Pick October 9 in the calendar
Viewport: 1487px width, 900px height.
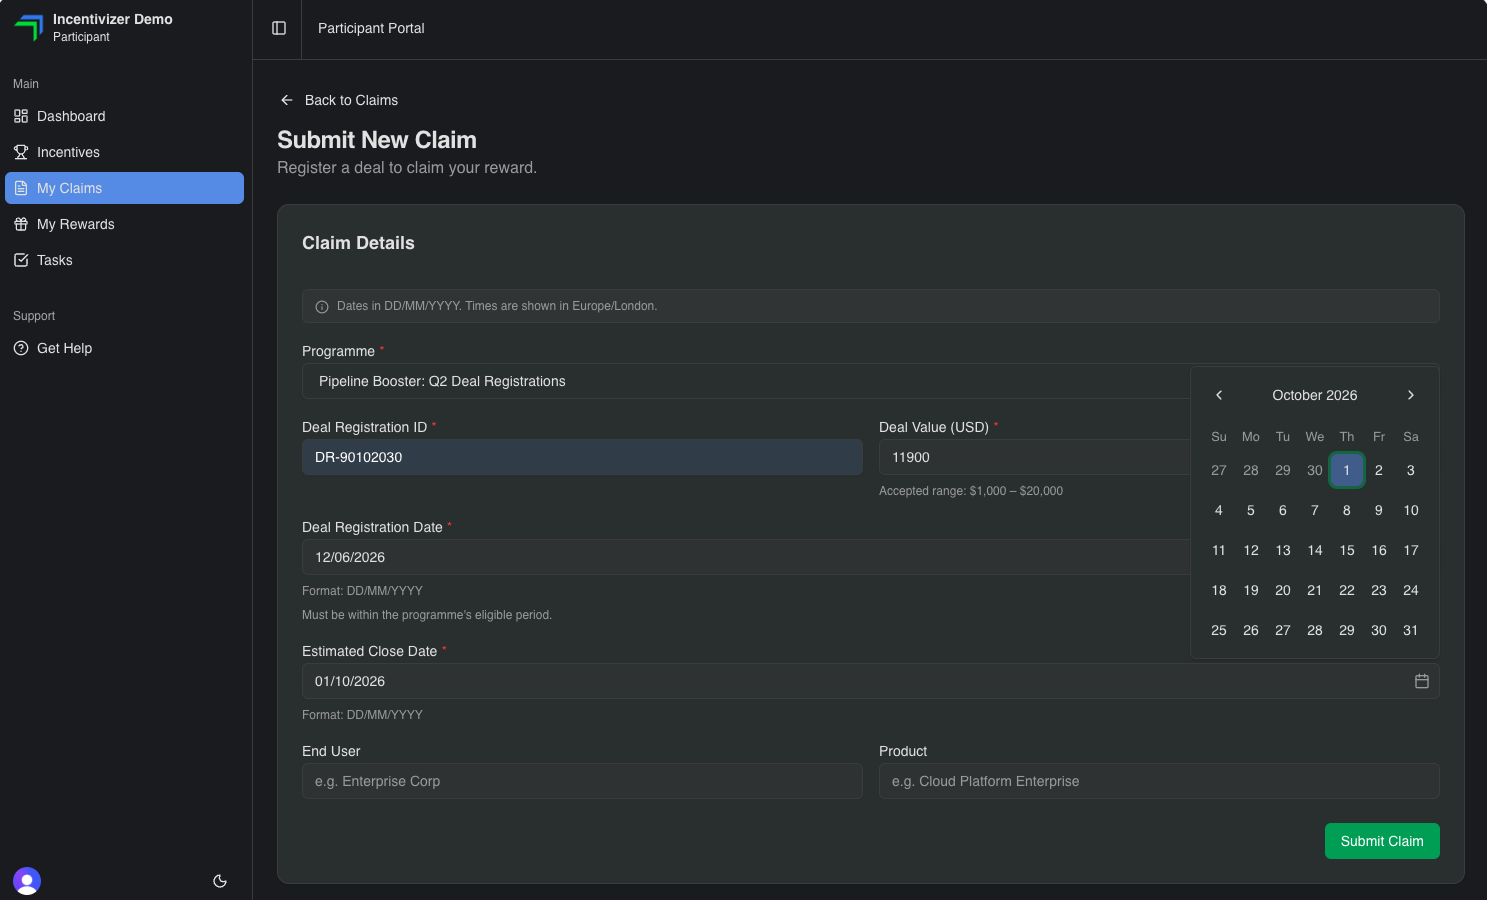click(x=1379, y=510)
